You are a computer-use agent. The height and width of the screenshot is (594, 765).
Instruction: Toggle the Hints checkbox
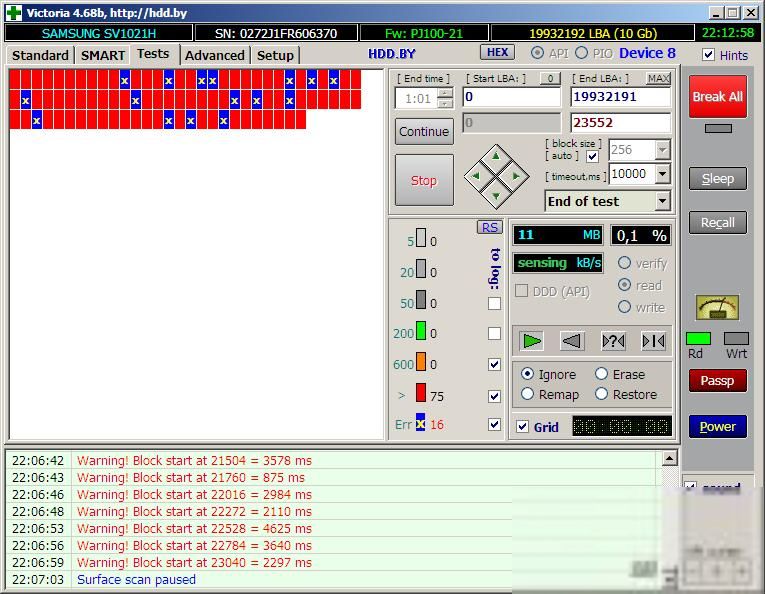[708, 55]
